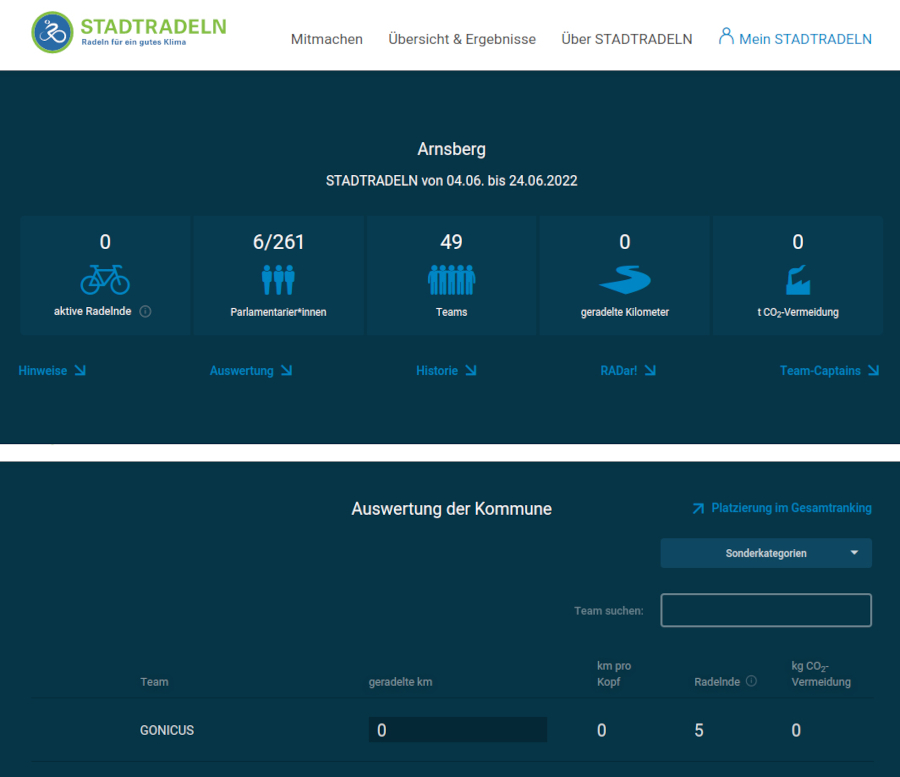This screenshot has width=900, height=777.
Task: Click the CO2-Vermeidung factory icon
Action: pos(798,279)
